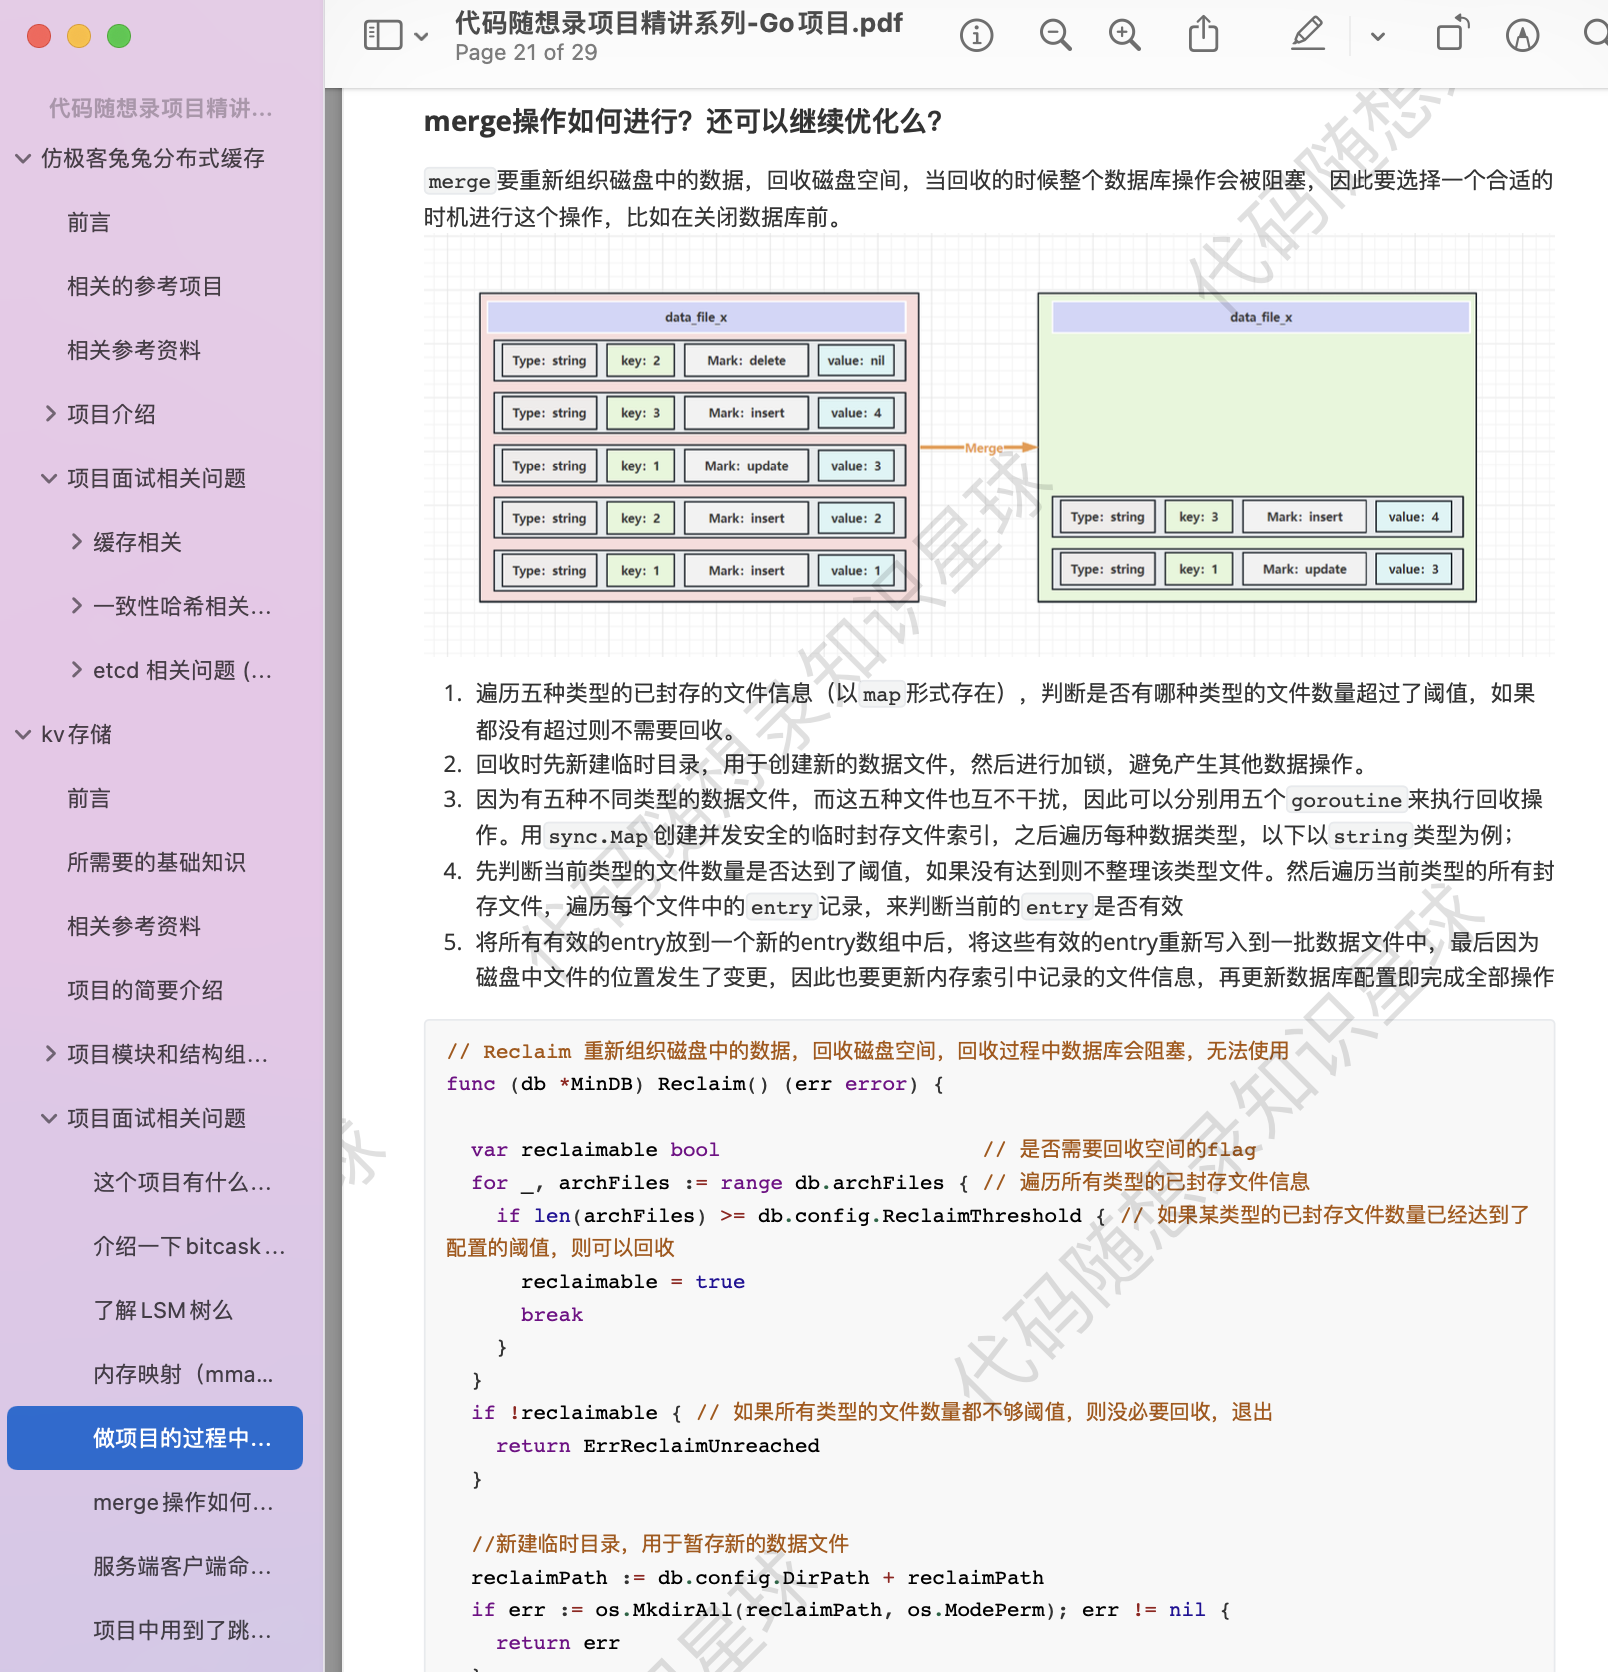1608x1672 pixels.
Task: Expand the 一致性哈希相关 outline item
Action: 76,606
